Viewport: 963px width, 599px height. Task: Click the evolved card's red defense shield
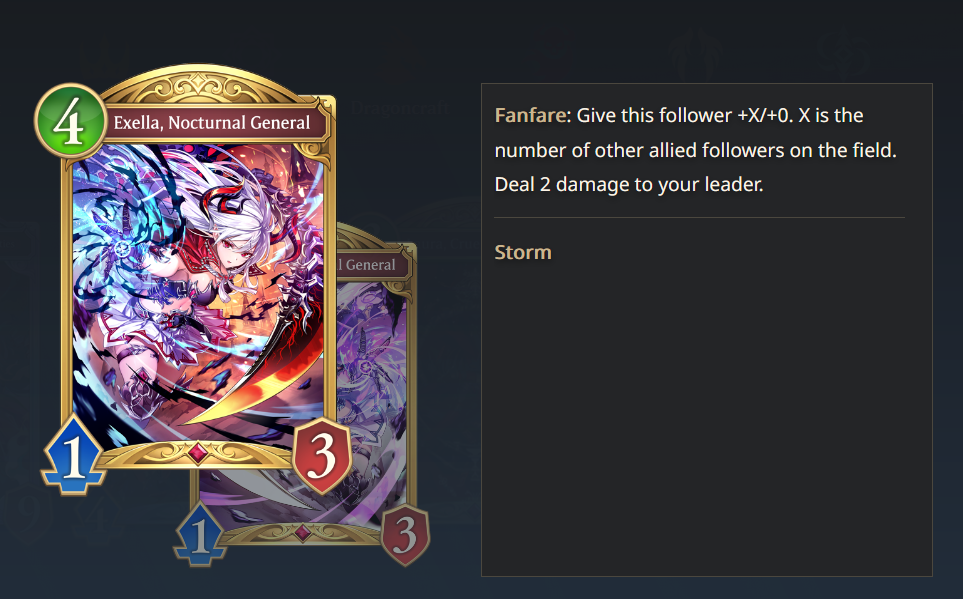click(x=405, y=534)
